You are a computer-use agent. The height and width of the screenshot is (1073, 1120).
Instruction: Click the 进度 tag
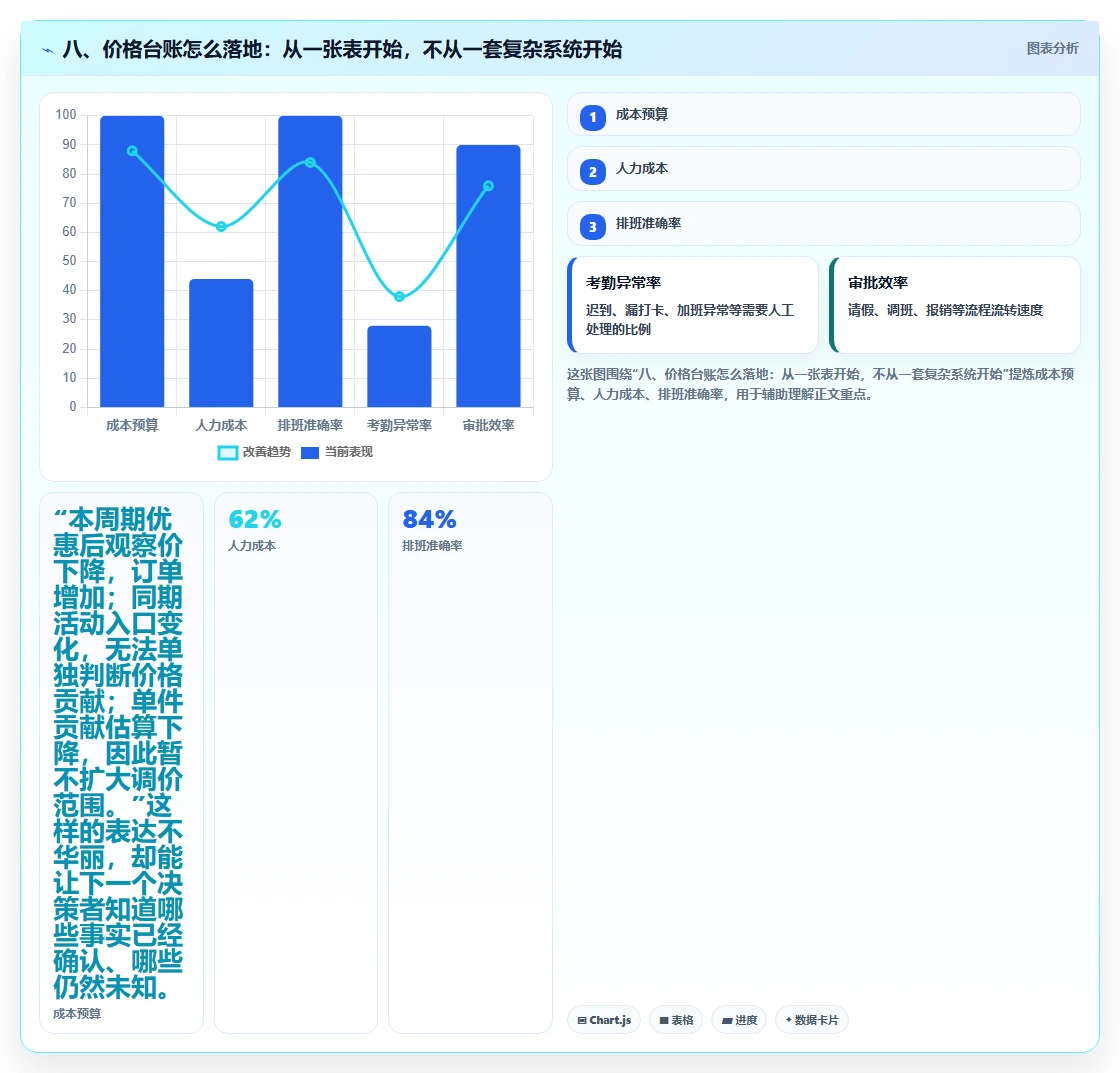click(739, 1020)
